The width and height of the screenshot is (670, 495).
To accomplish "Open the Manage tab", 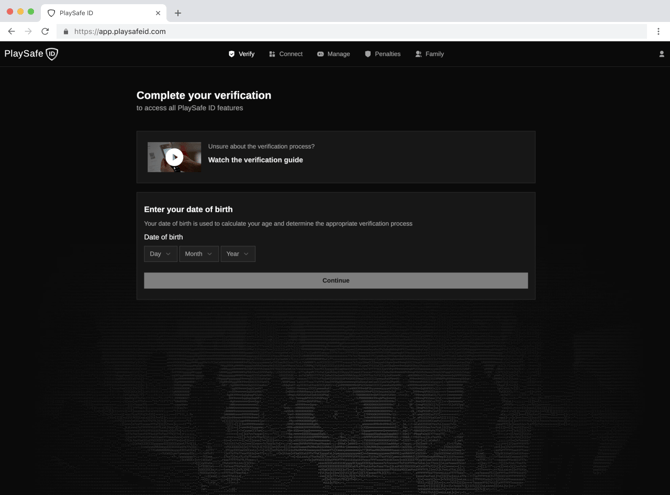I will [x=334, y=54].
